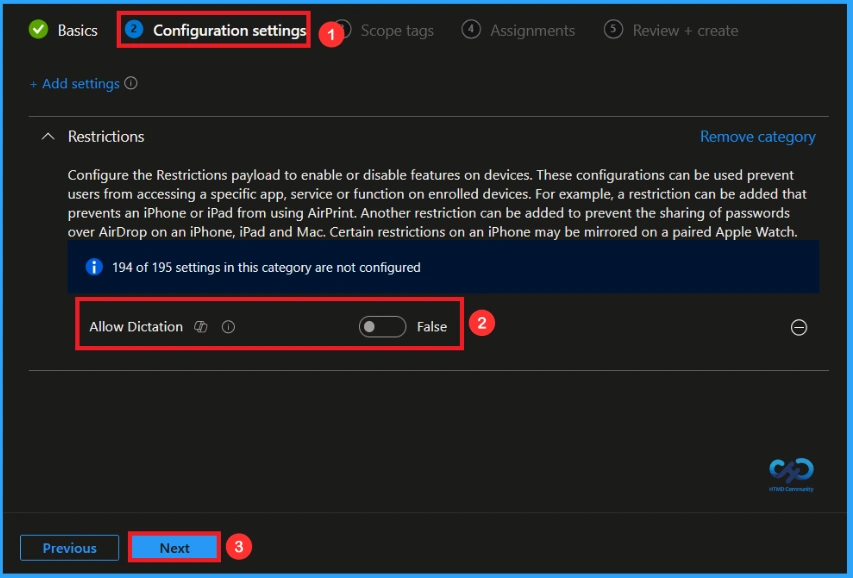853x578 pixels.
Task: Click the Previous button
Action: (68, 548)
